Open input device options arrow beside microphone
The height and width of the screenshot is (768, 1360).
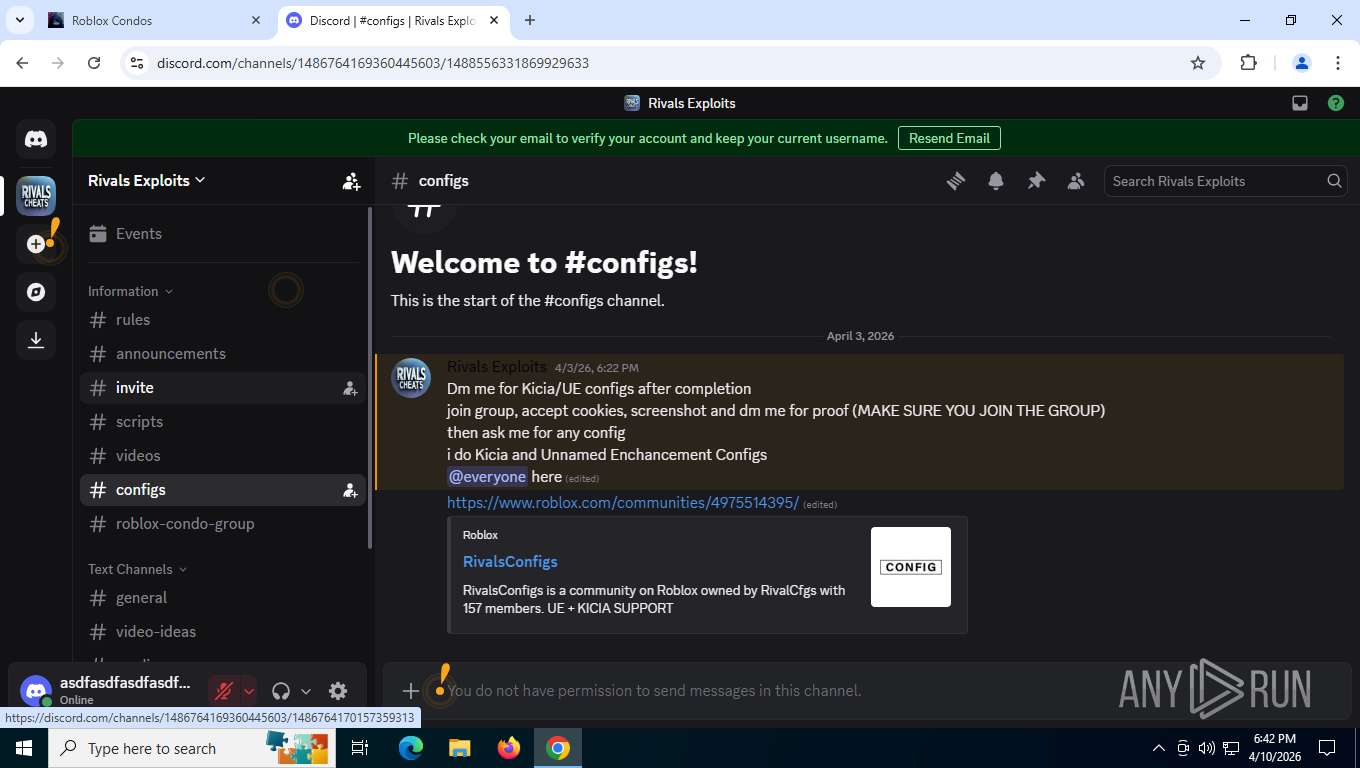(x=249, y=691)
